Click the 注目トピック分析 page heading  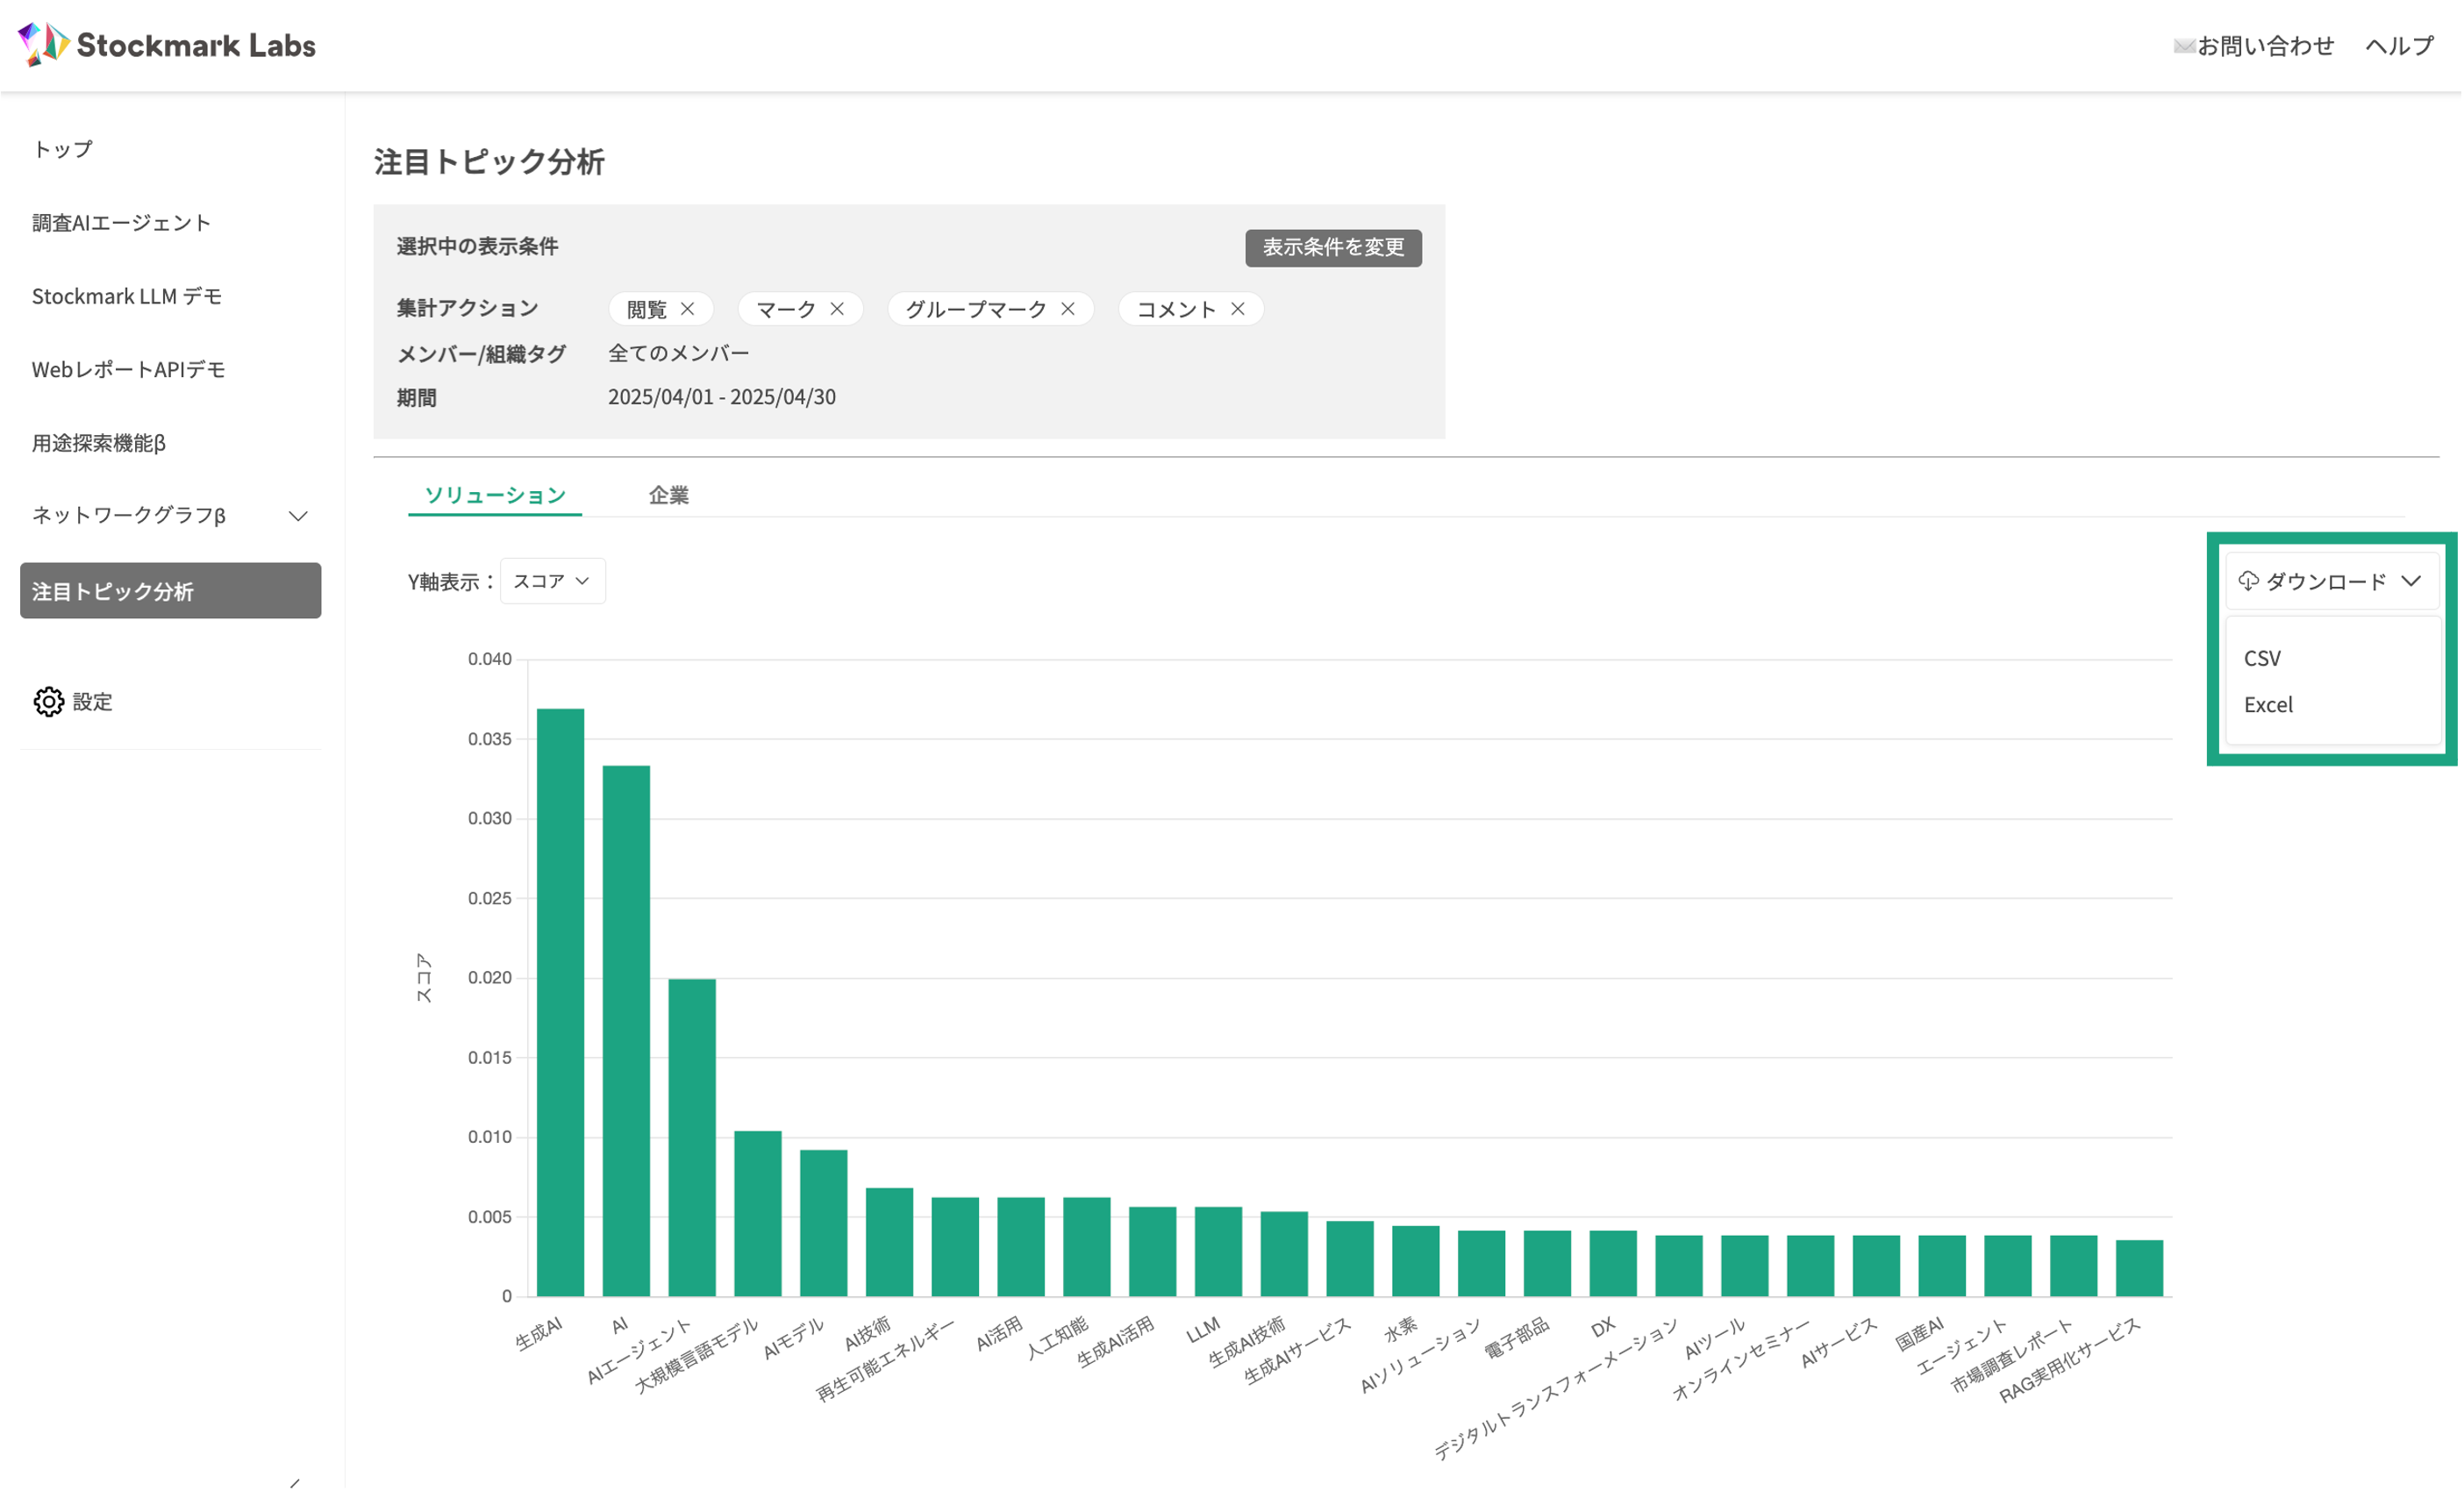490,162
